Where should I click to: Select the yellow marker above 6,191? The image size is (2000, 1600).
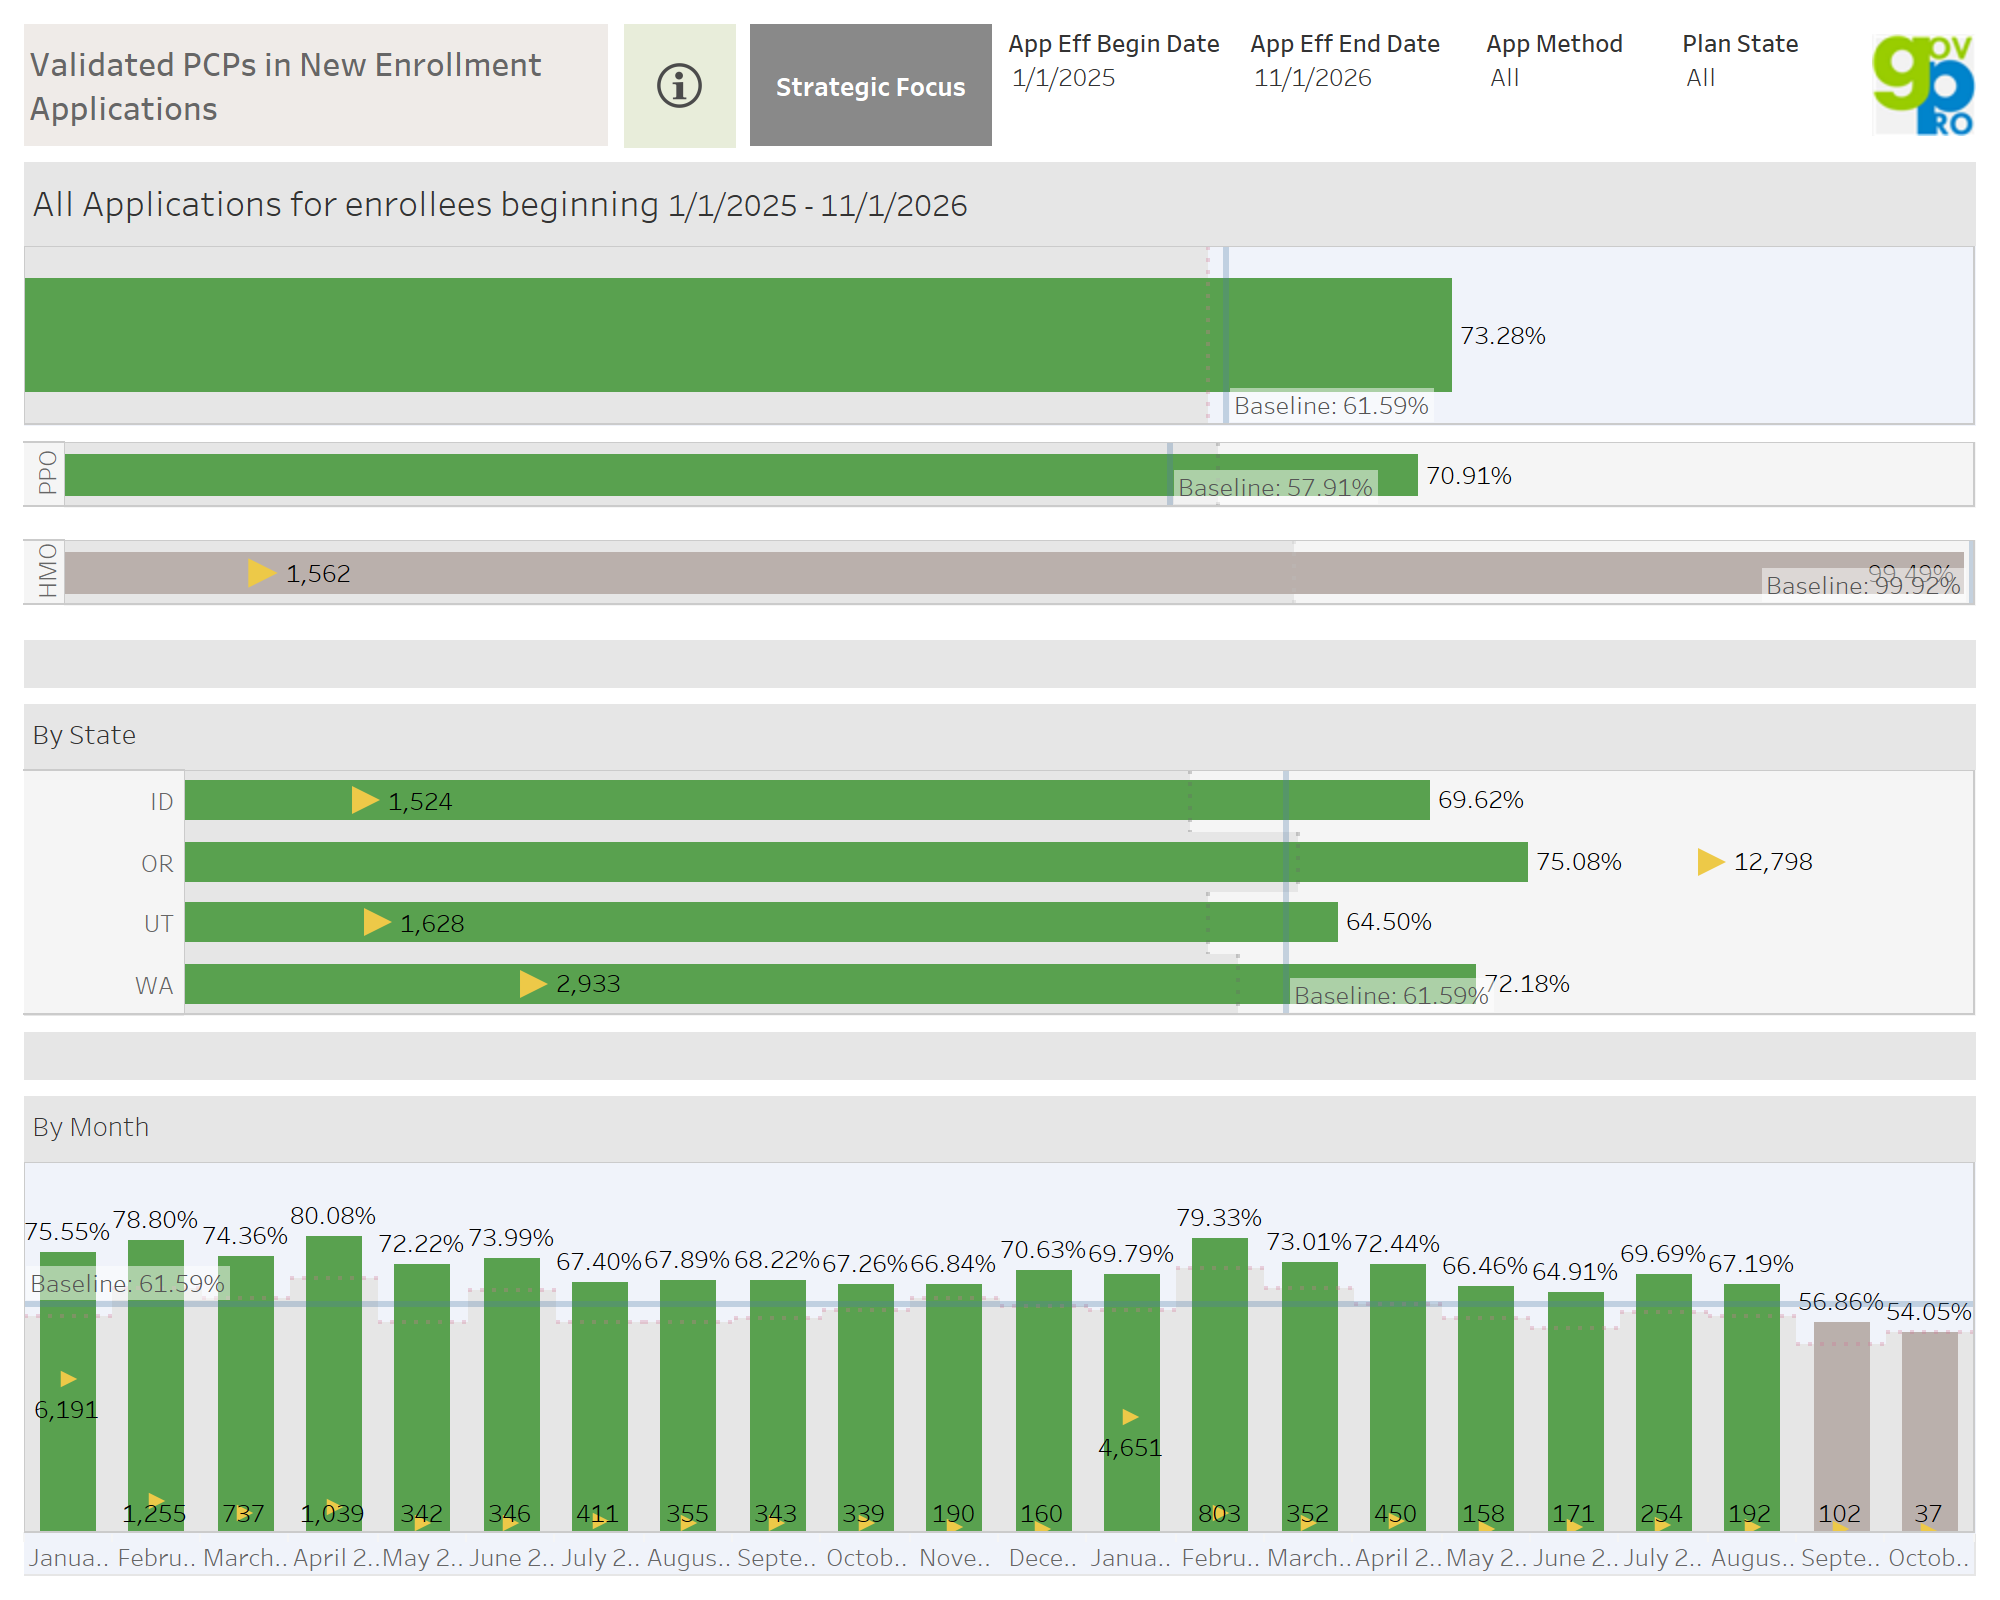68,1379
